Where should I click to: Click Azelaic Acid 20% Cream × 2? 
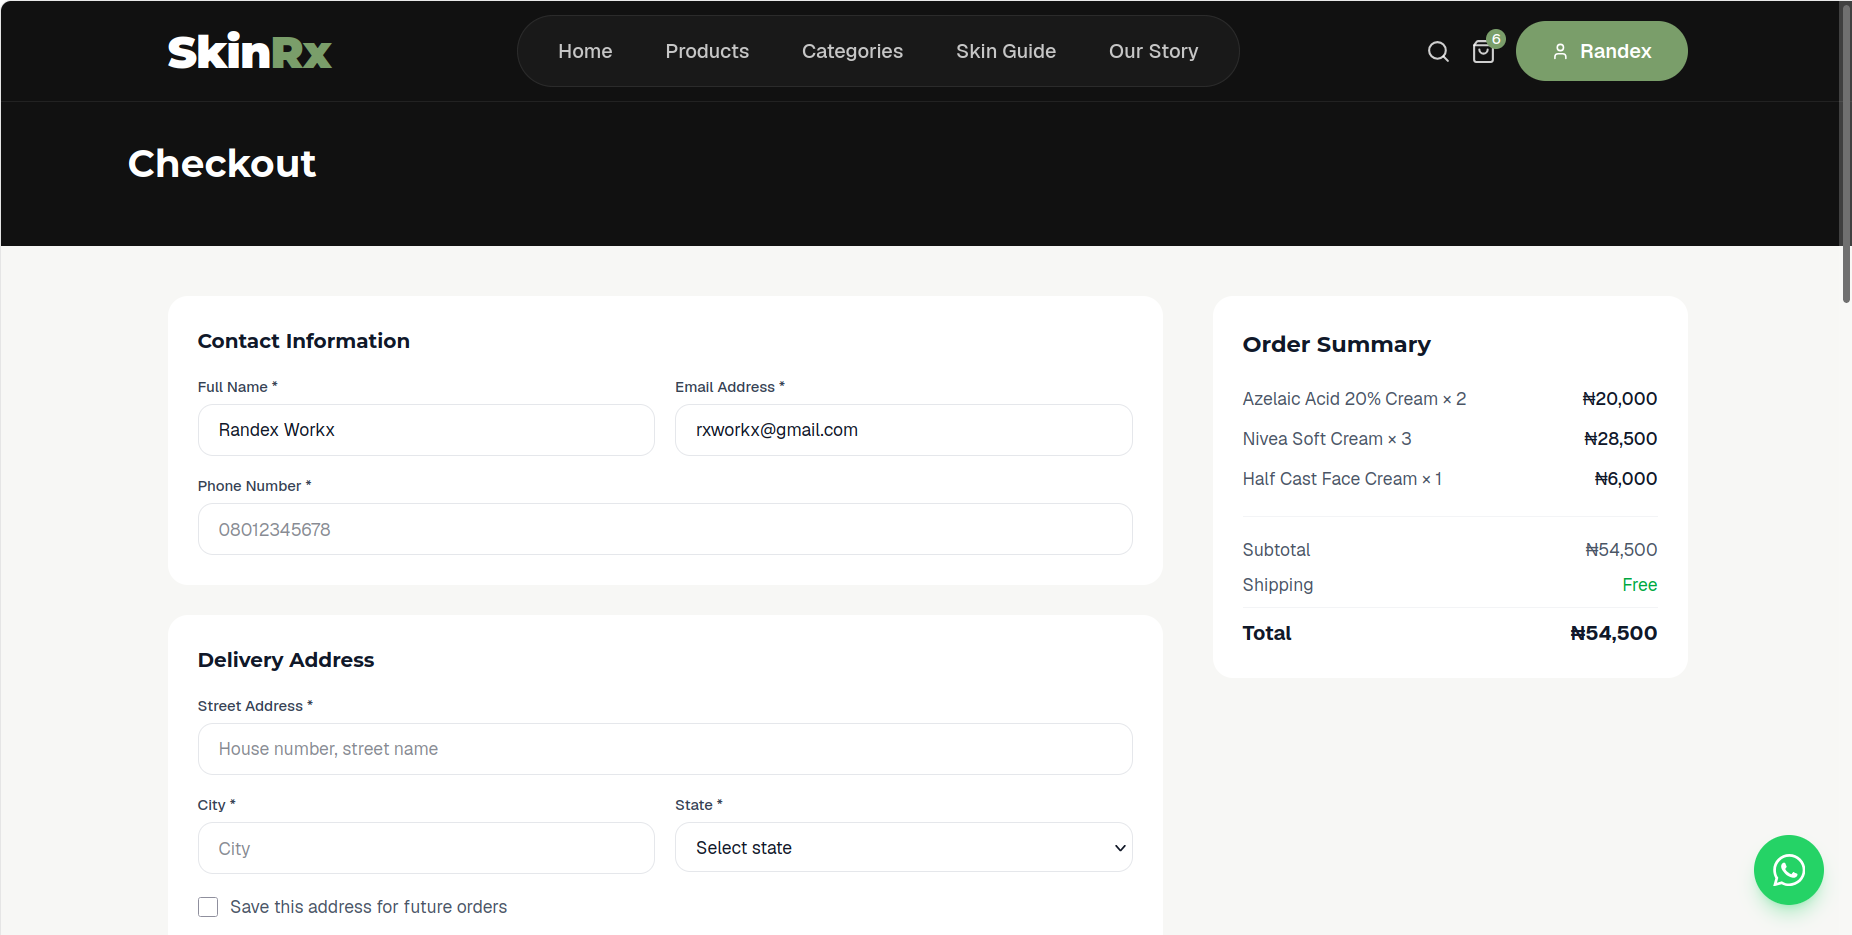pos(1354,399)
